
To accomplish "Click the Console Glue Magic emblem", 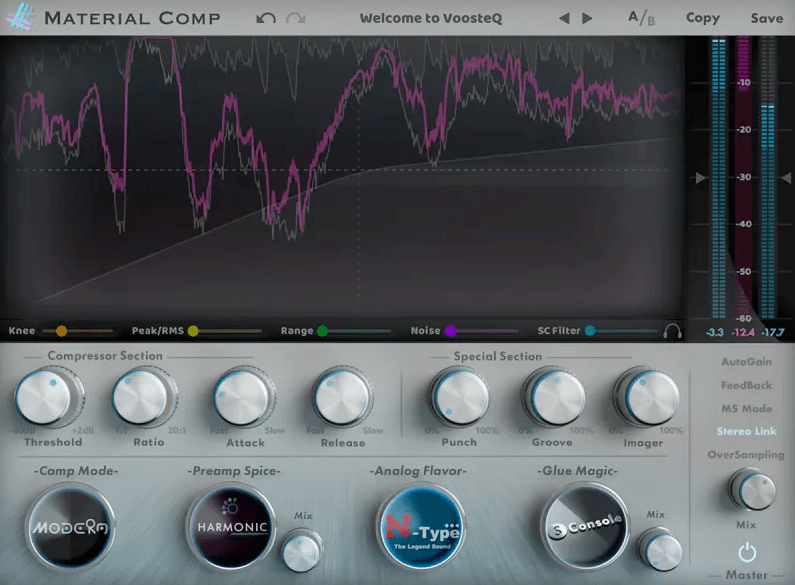I will [x=584, y=524].
